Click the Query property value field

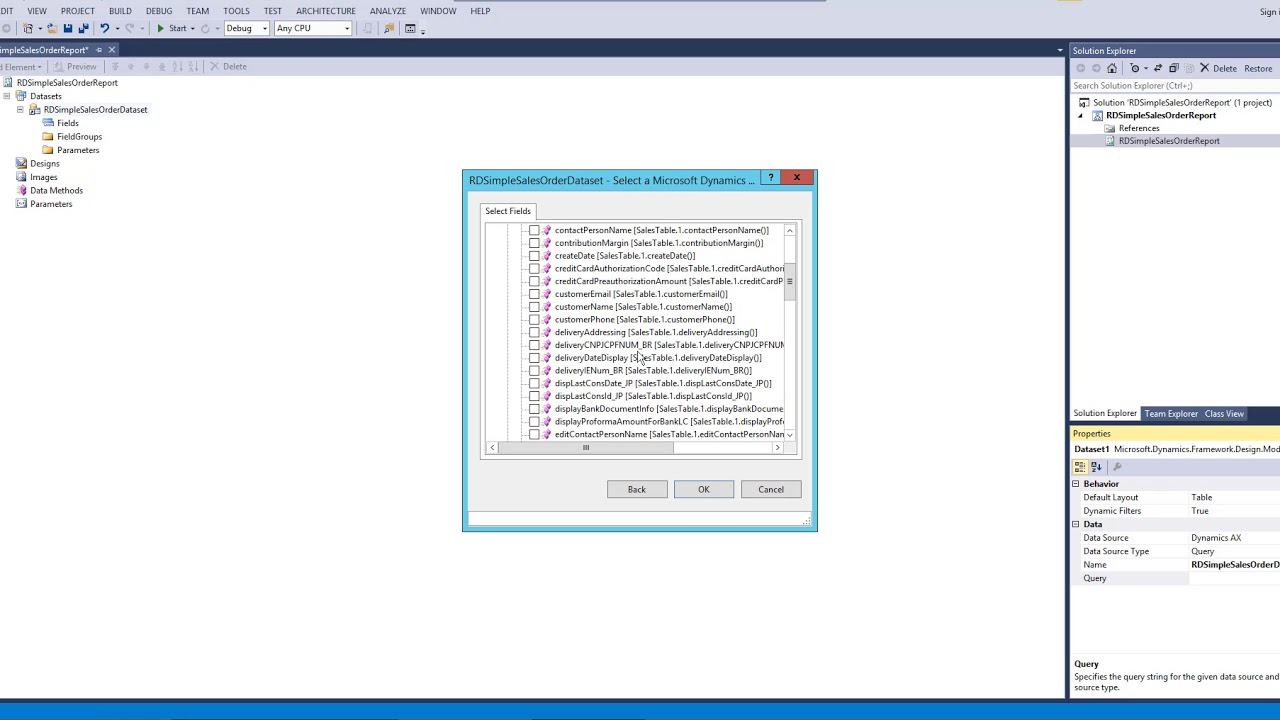(1235, 578)
